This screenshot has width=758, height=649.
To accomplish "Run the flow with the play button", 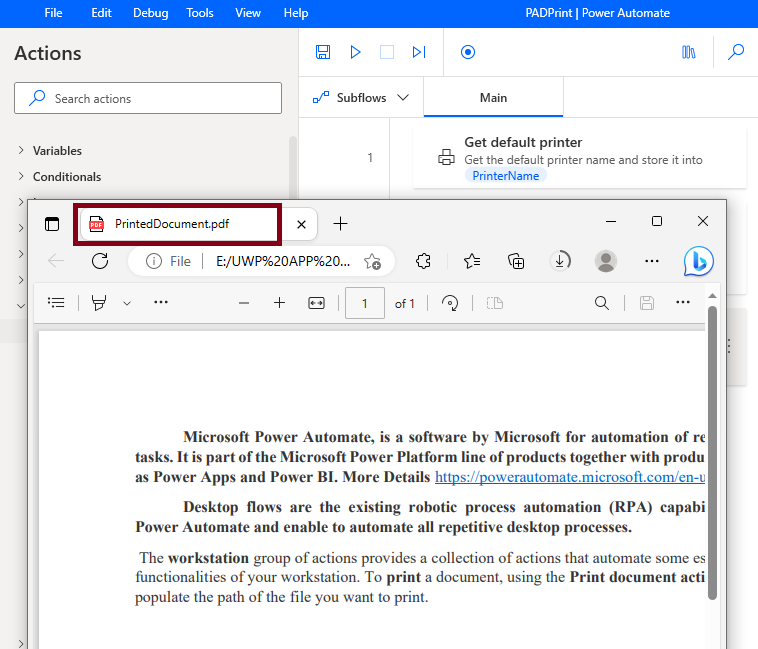I will click(x=355, y=52).
